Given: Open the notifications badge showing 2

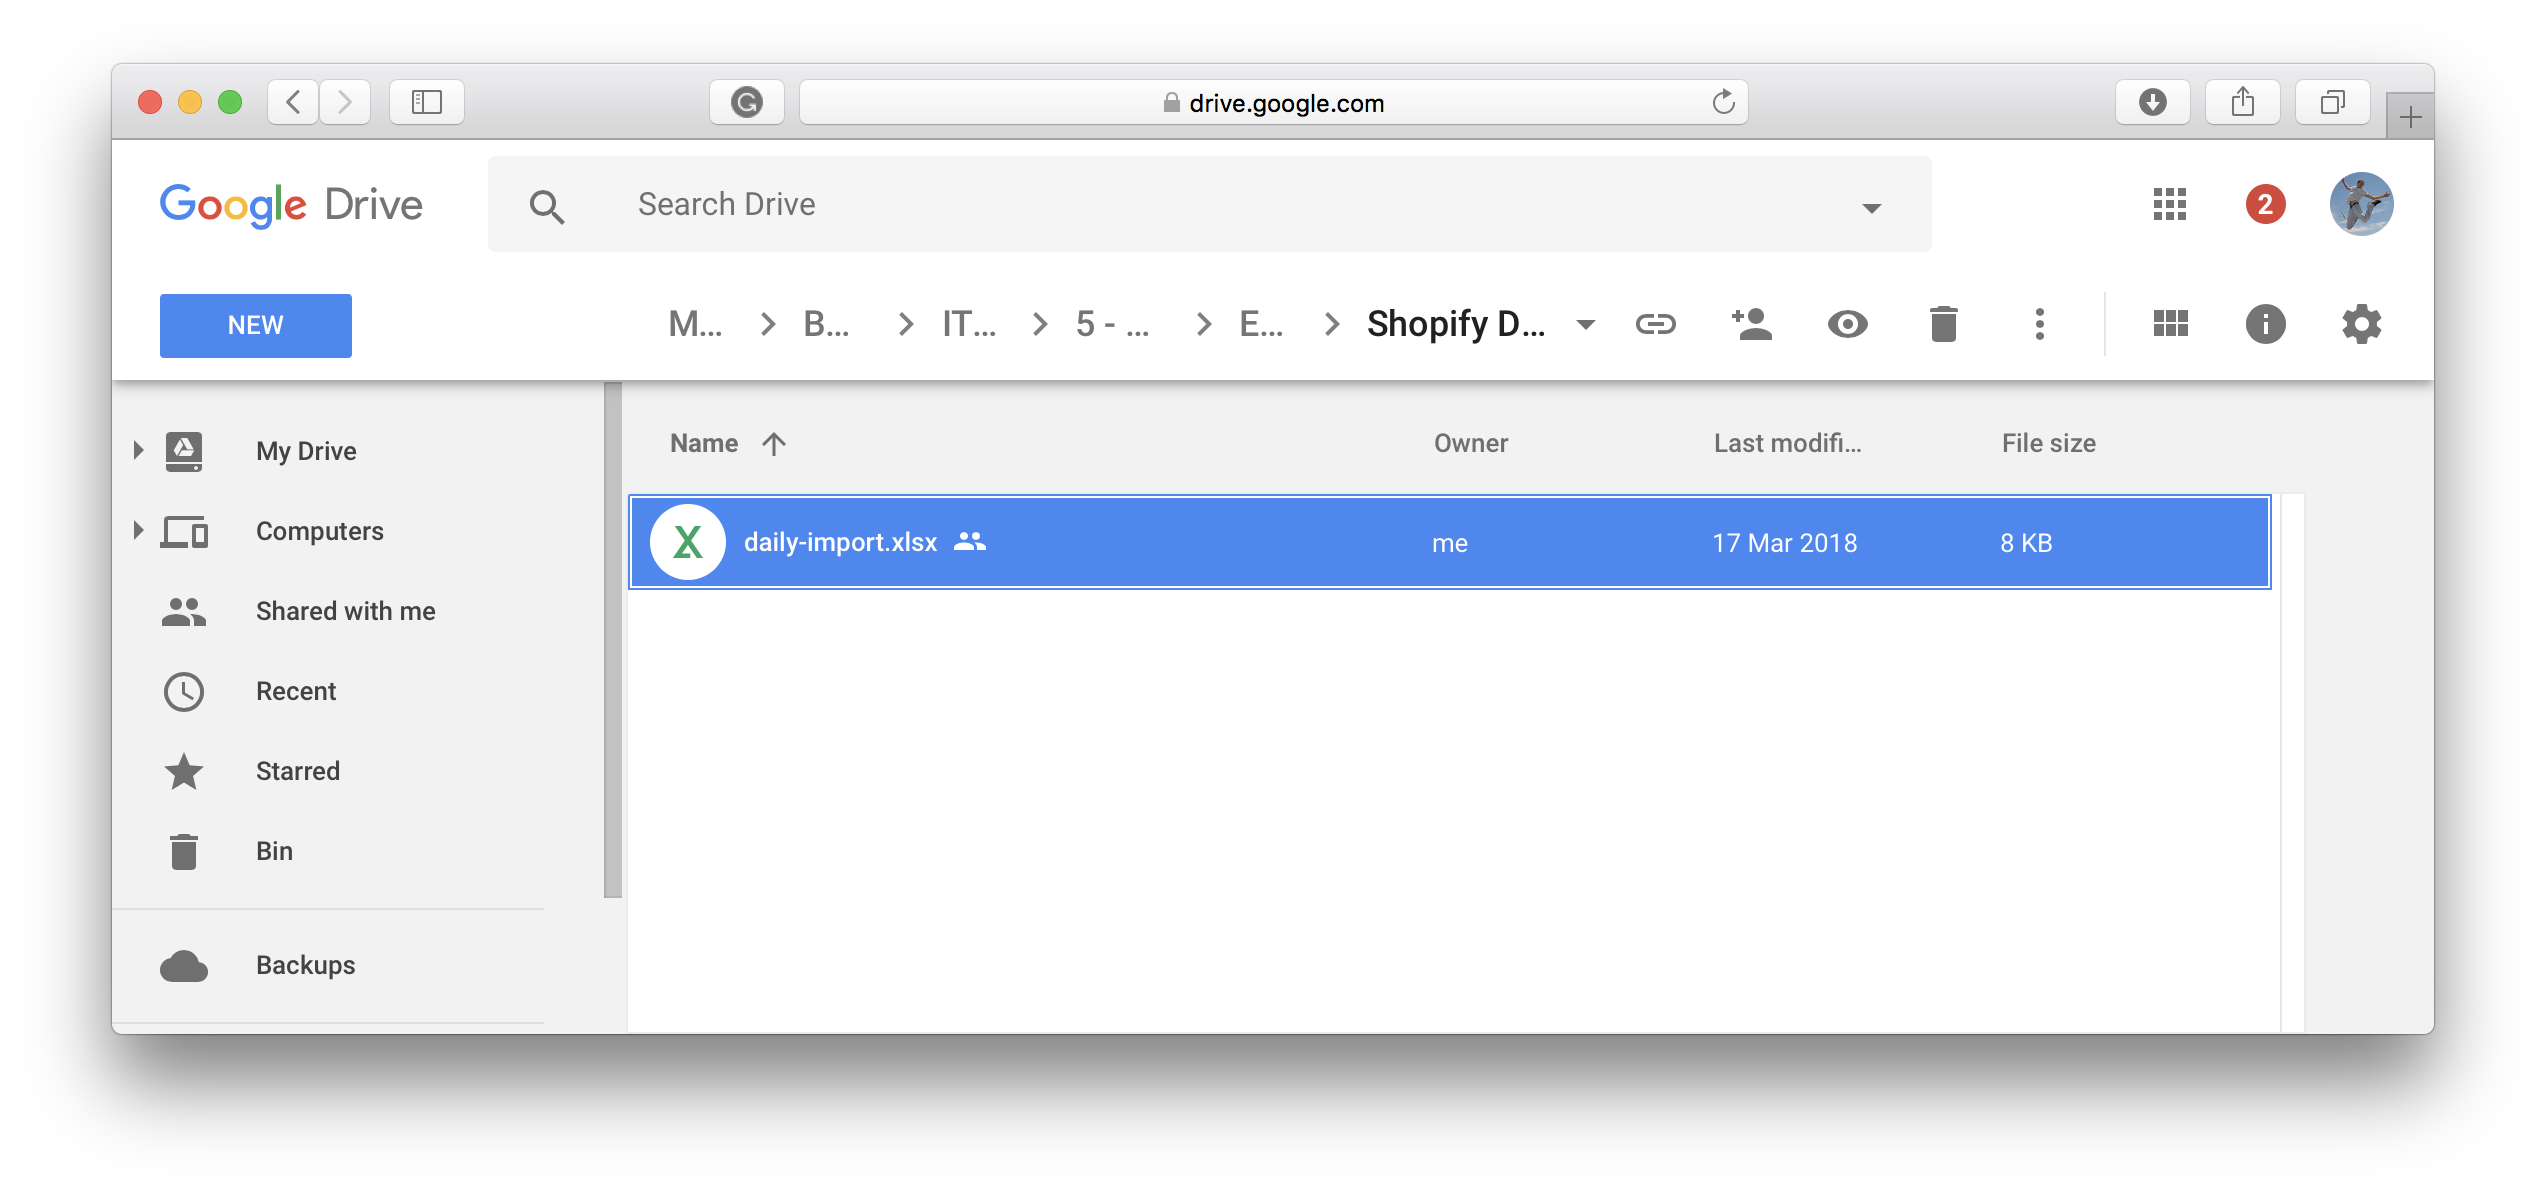Looking at the screenshot, I should click(x=2265, y=204).
